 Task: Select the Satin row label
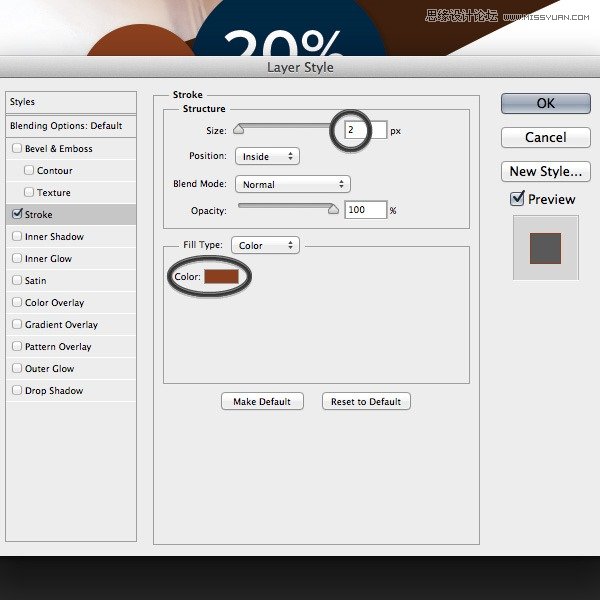coord(36,281)
